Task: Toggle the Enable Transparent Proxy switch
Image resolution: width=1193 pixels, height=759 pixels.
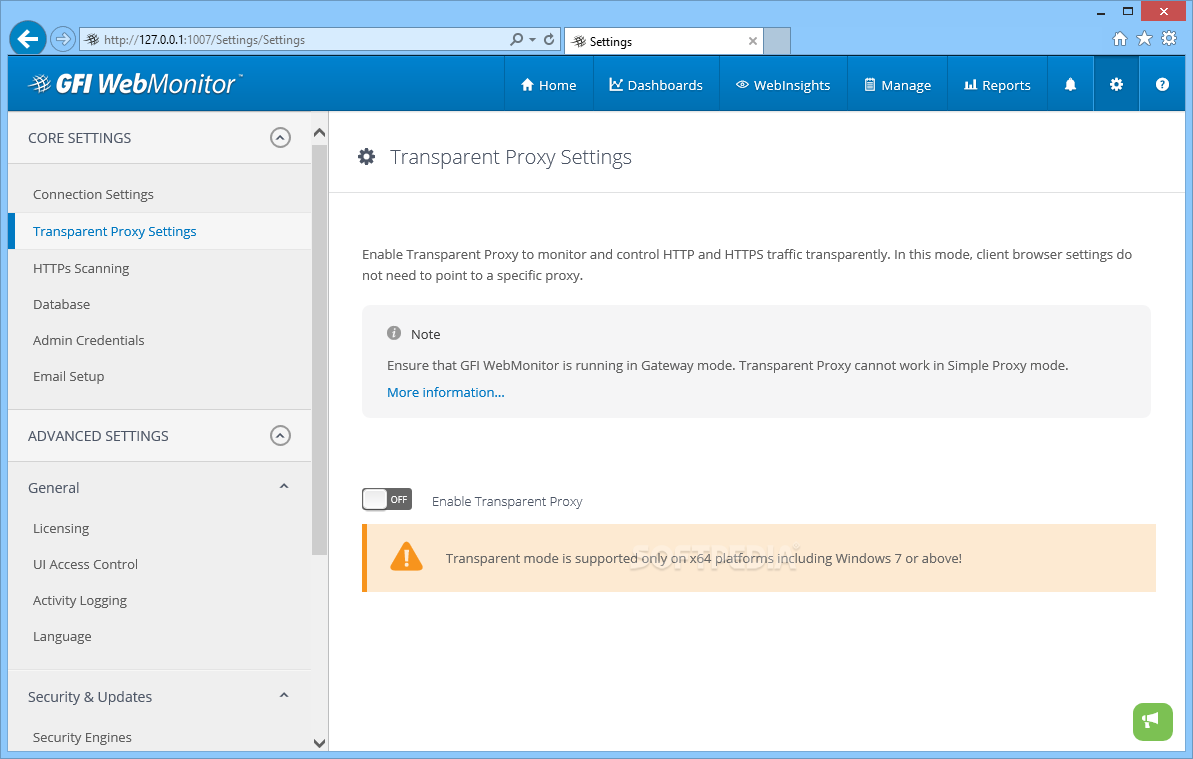Action: click(x=387, y=499)
